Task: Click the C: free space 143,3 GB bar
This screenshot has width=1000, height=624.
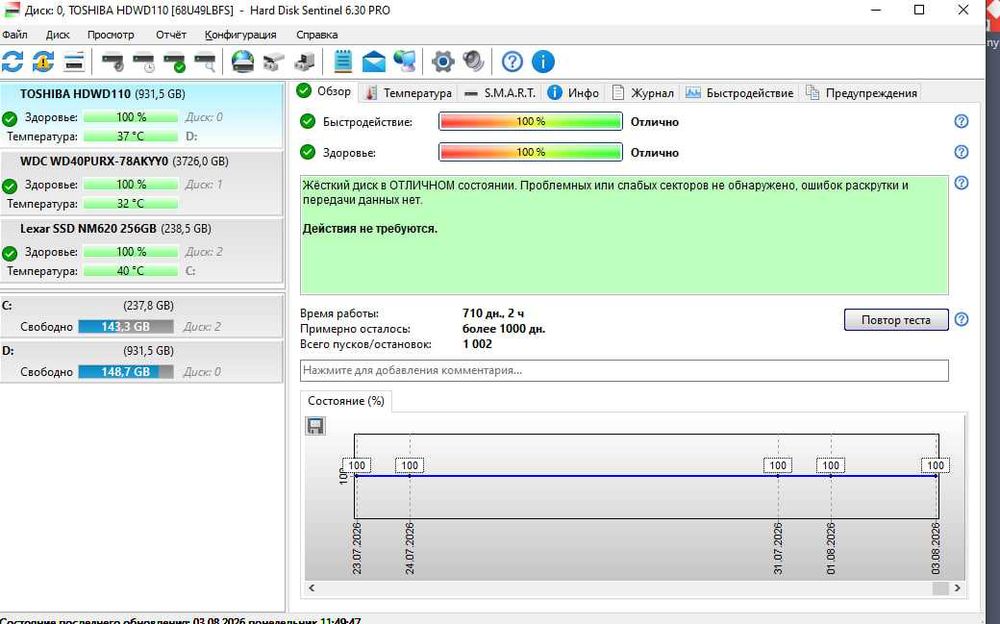Action: tap(126, 327)
